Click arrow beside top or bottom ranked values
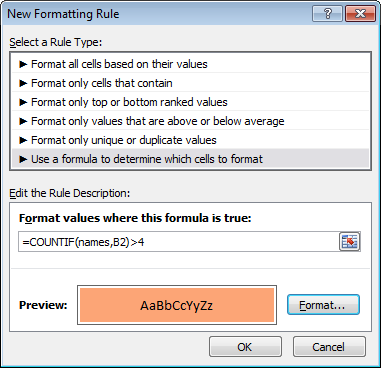 23,102
